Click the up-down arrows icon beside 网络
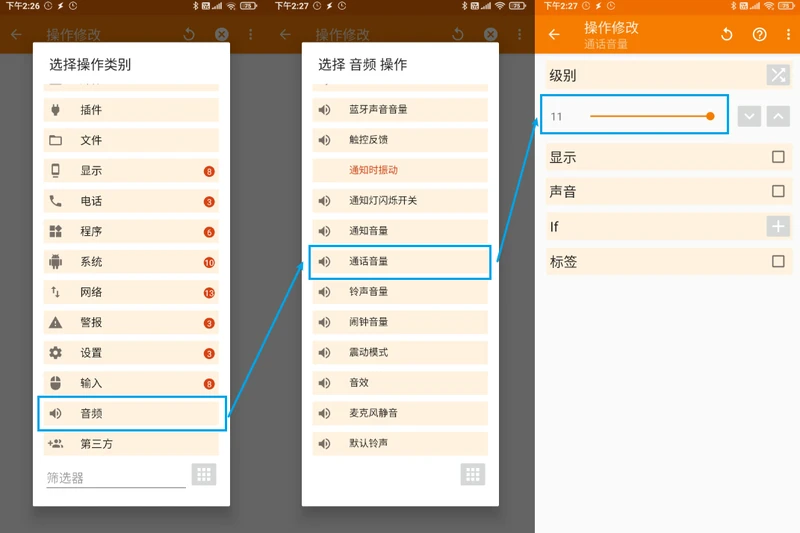Screen dimensions: 800x533 click(x=56, y=292)
